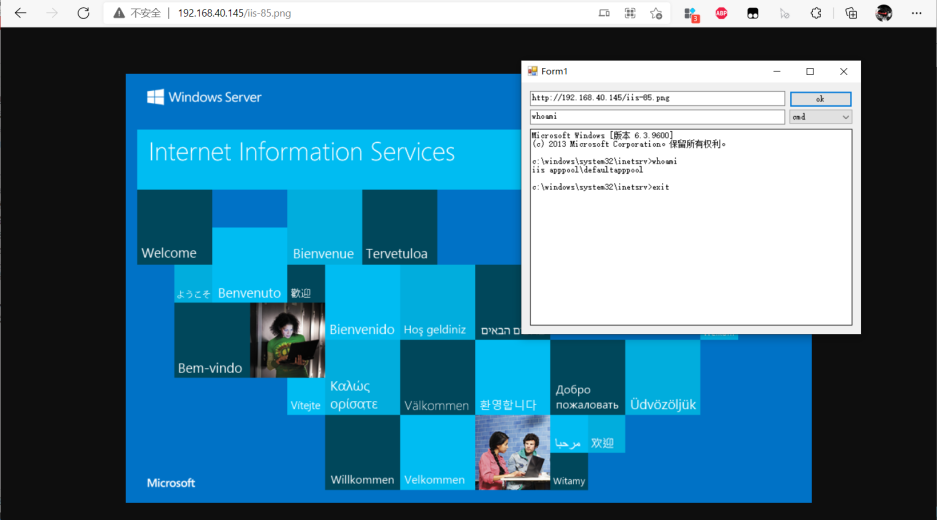Viewport: 937px width, 520px height.
Task: Select the address bar URL text
Action: tap(234, 13)
